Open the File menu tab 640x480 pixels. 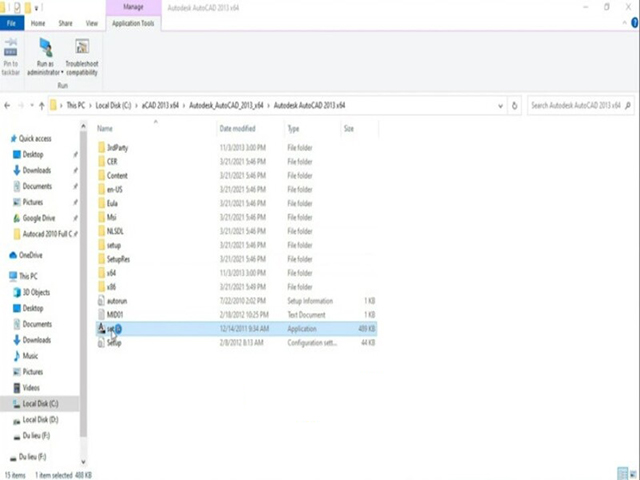tap(11, 23)
